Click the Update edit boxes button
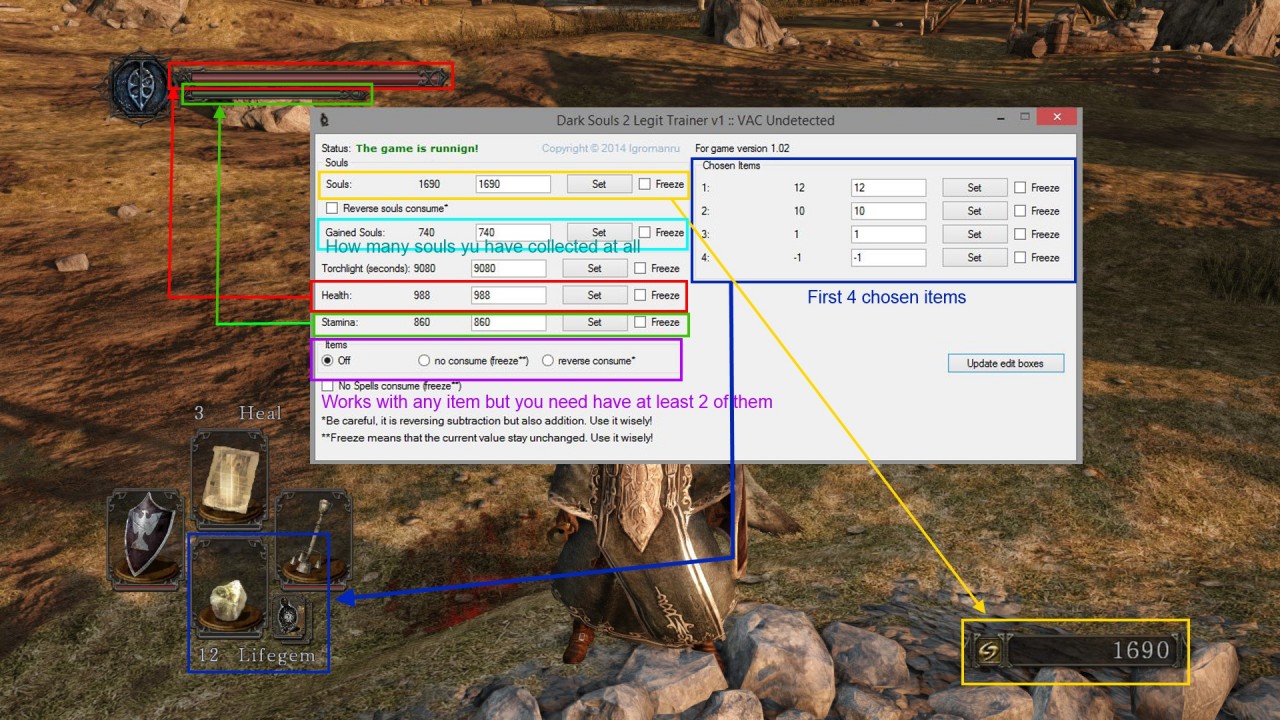 (1005, 363)
